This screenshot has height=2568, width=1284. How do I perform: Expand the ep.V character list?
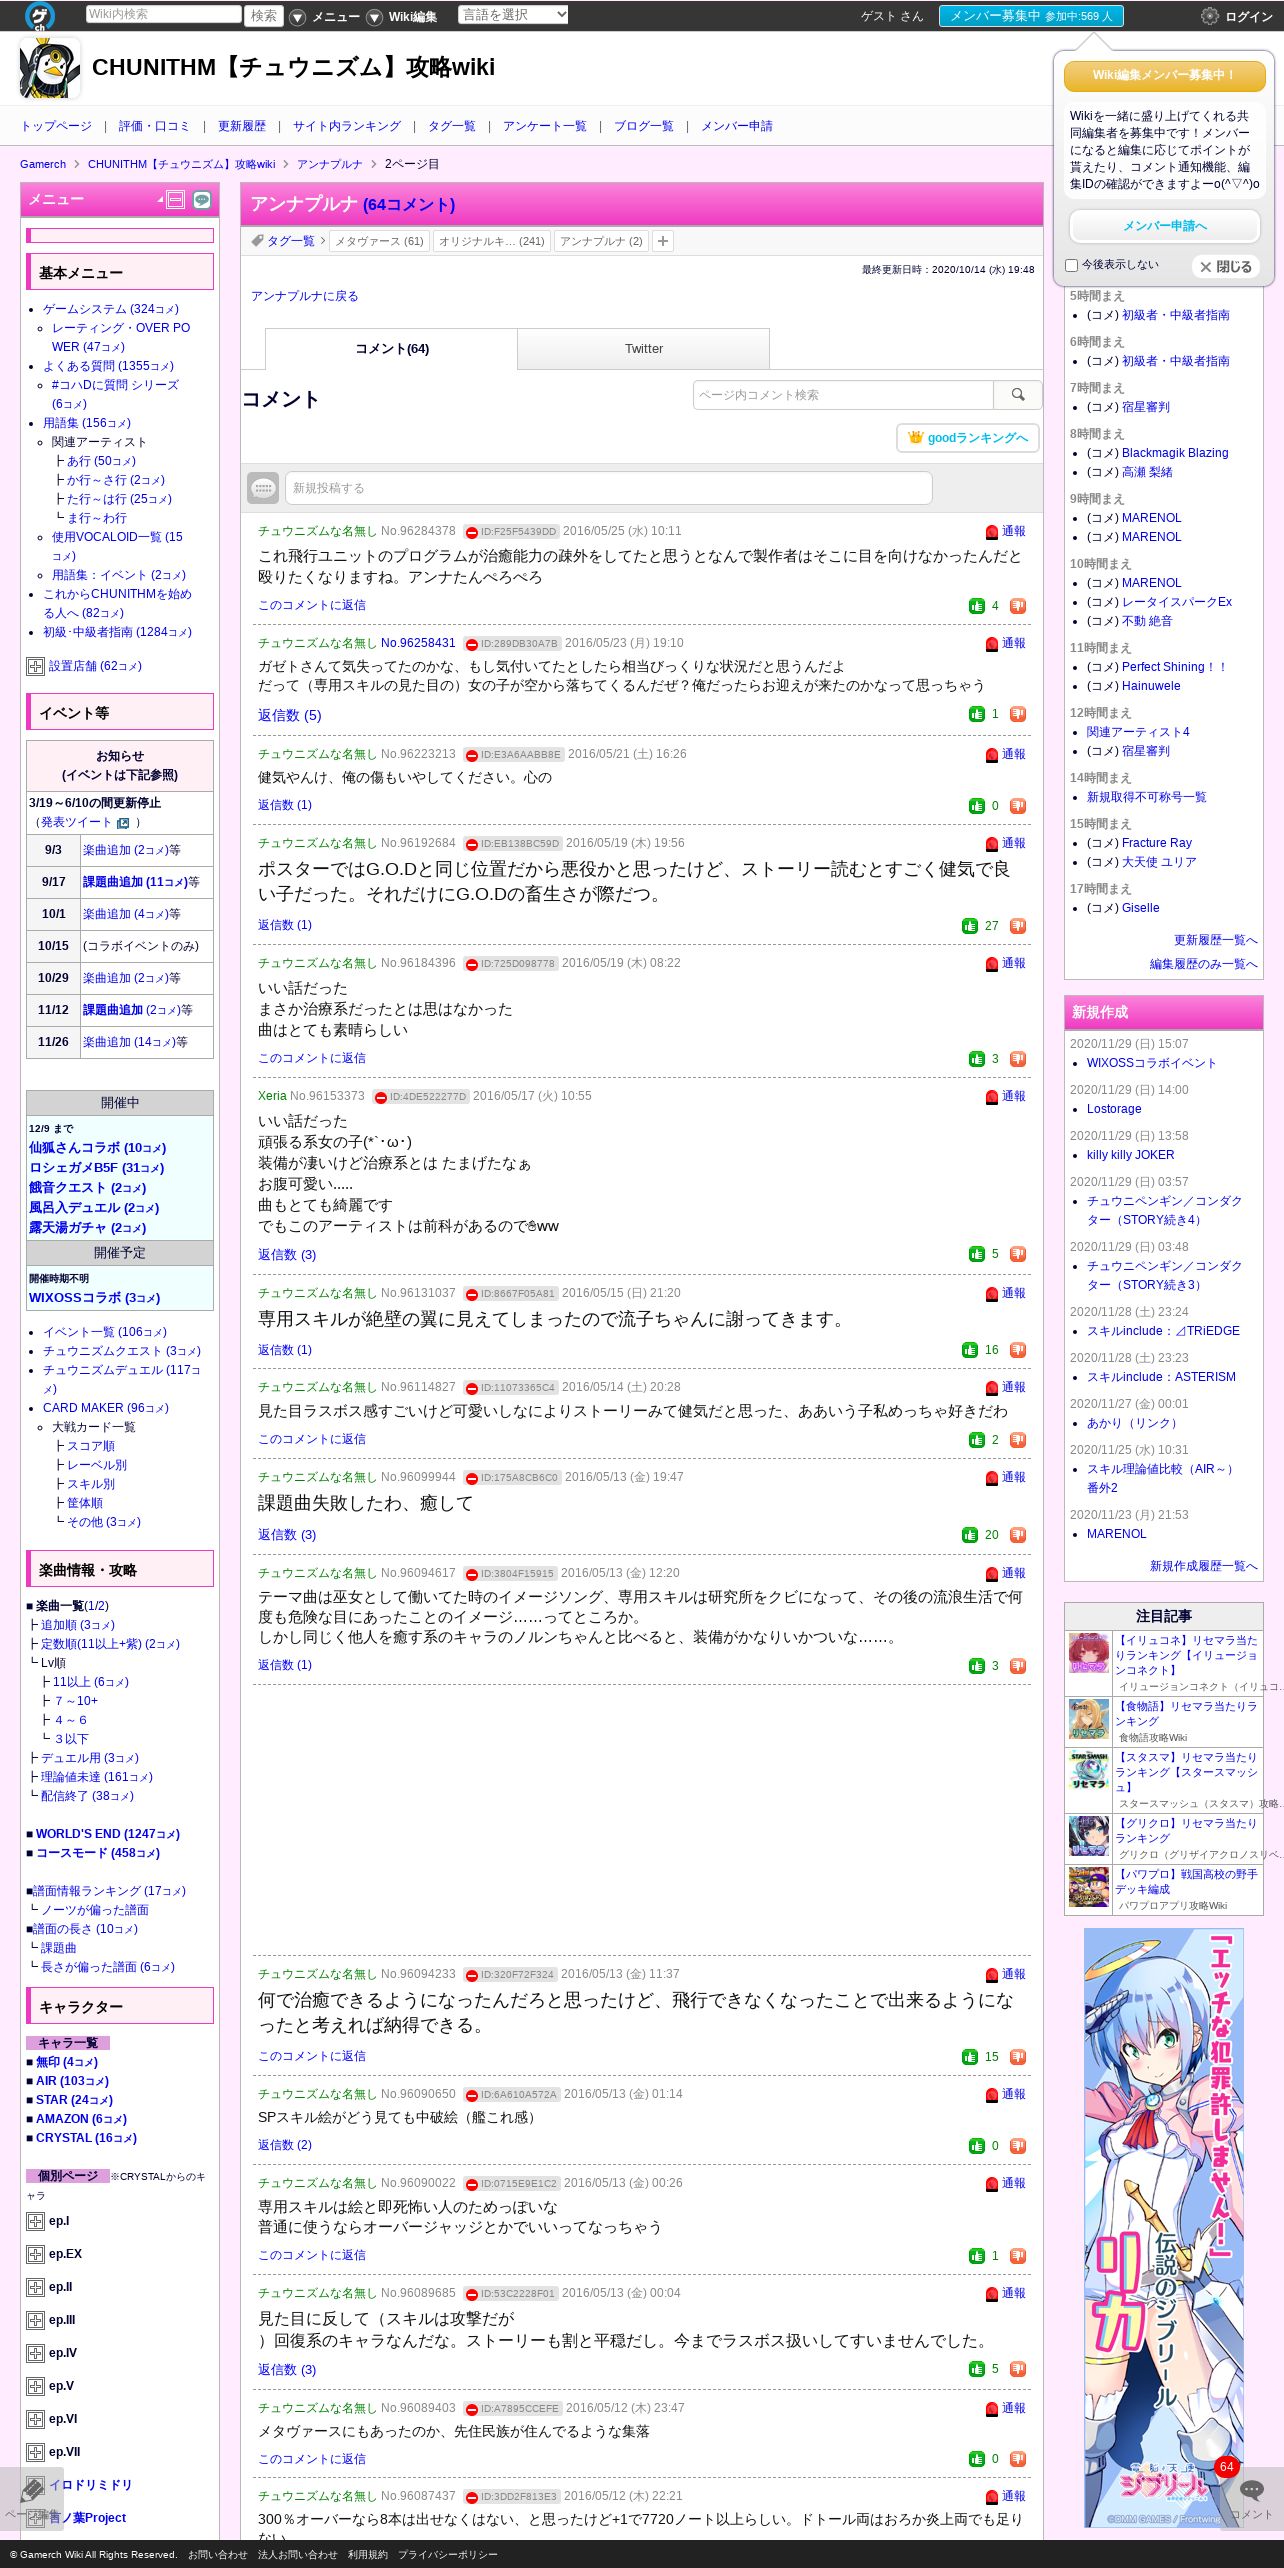35,2386
